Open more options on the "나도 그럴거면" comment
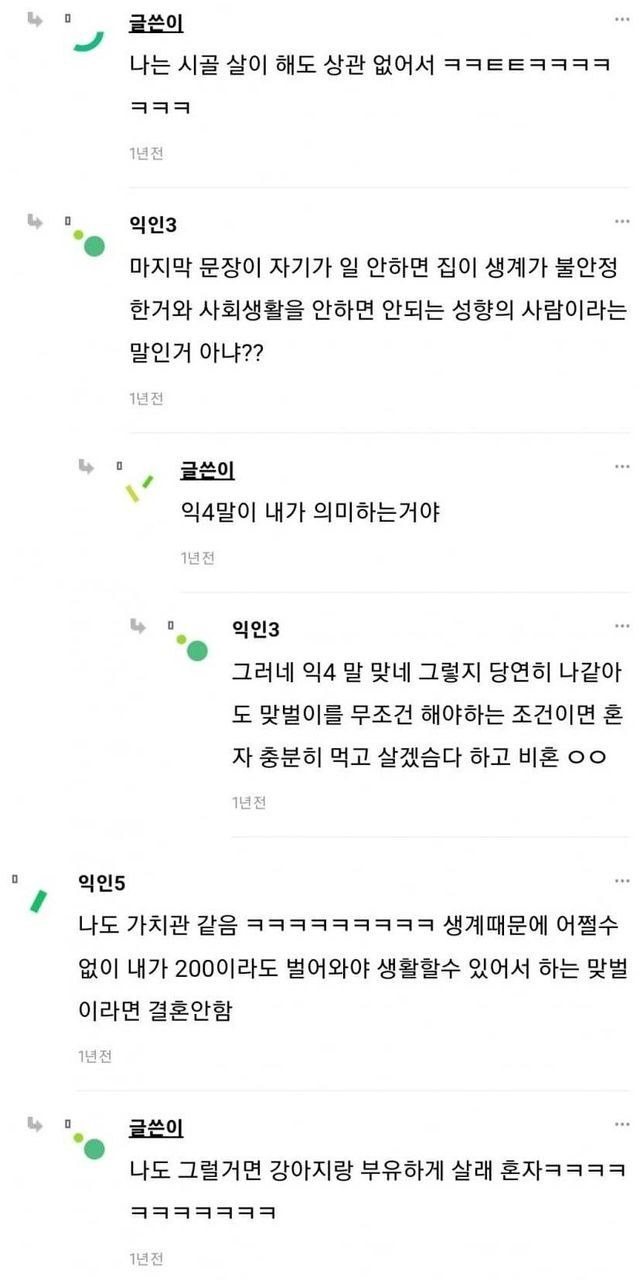Screen dimensions: 640x1280 622,1125
